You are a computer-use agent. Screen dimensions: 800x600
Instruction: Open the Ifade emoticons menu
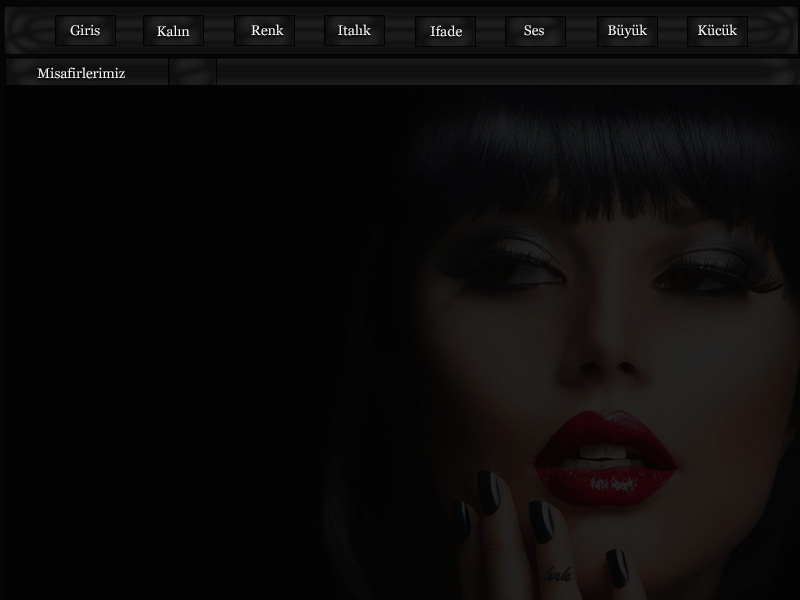446,32
